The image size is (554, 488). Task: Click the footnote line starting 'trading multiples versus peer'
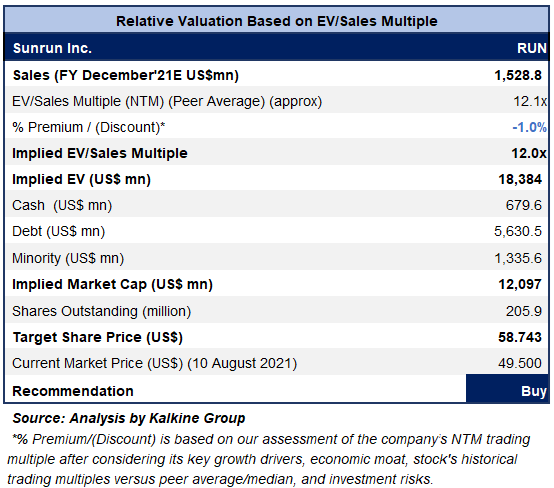(x=220, y=480)
